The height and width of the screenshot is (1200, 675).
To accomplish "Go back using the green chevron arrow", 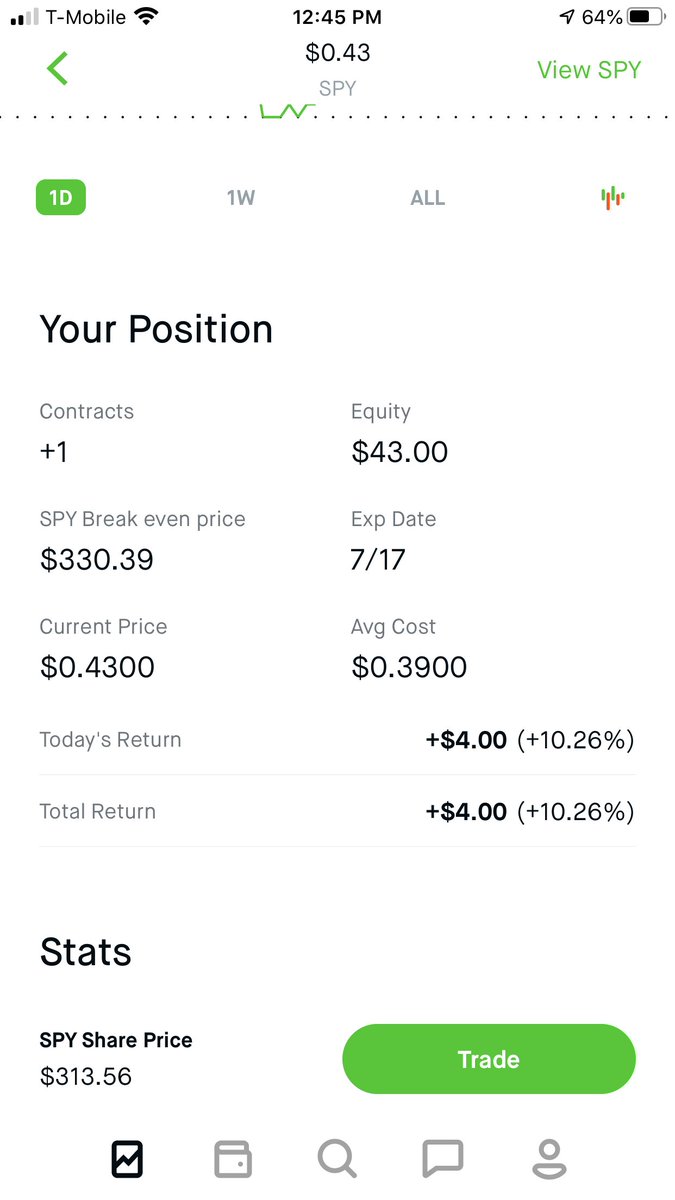I will [58, 69].
